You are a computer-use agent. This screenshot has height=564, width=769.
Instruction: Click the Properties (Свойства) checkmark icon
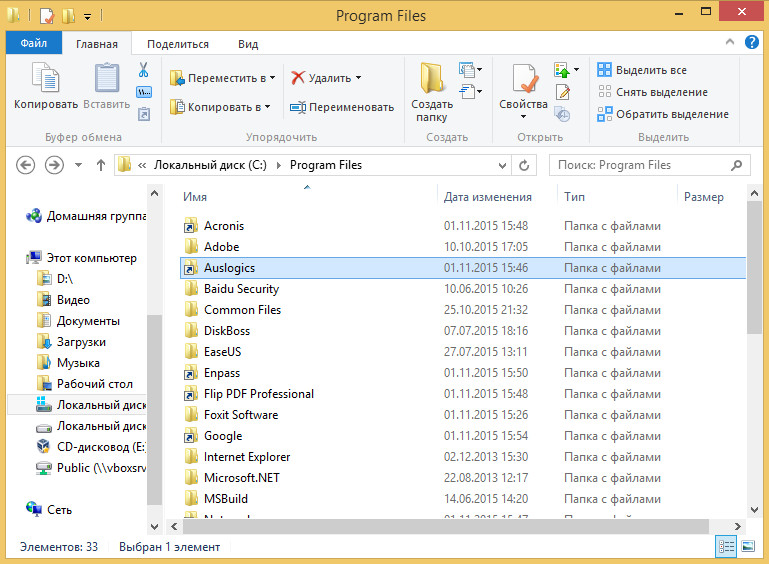[524, 78]
